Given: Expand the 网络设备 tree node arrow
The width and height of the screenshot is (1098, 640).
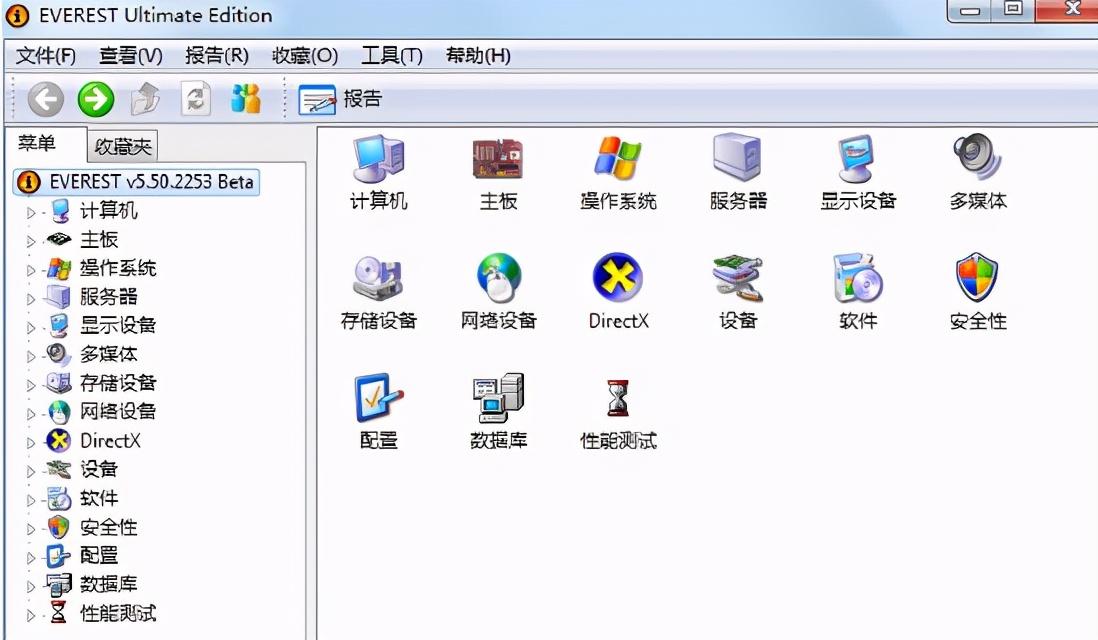Looking at the screenshot, I should click(30, 413).
